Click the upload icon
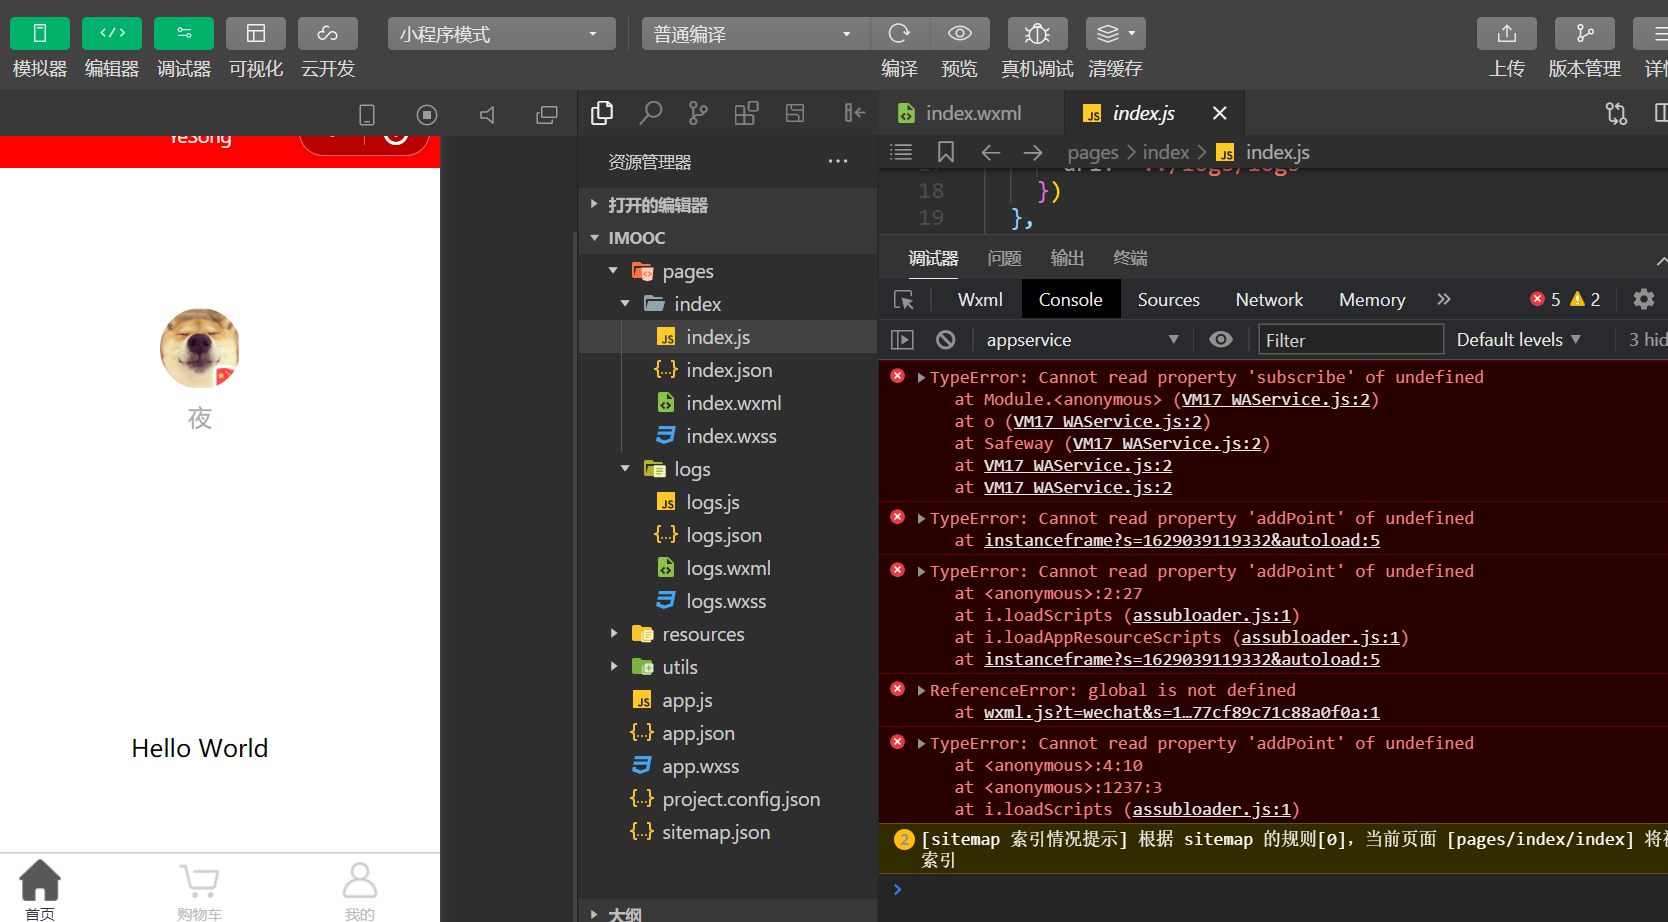Image resolution: width=1668 pixels, height=922 pixels. 1507,33
